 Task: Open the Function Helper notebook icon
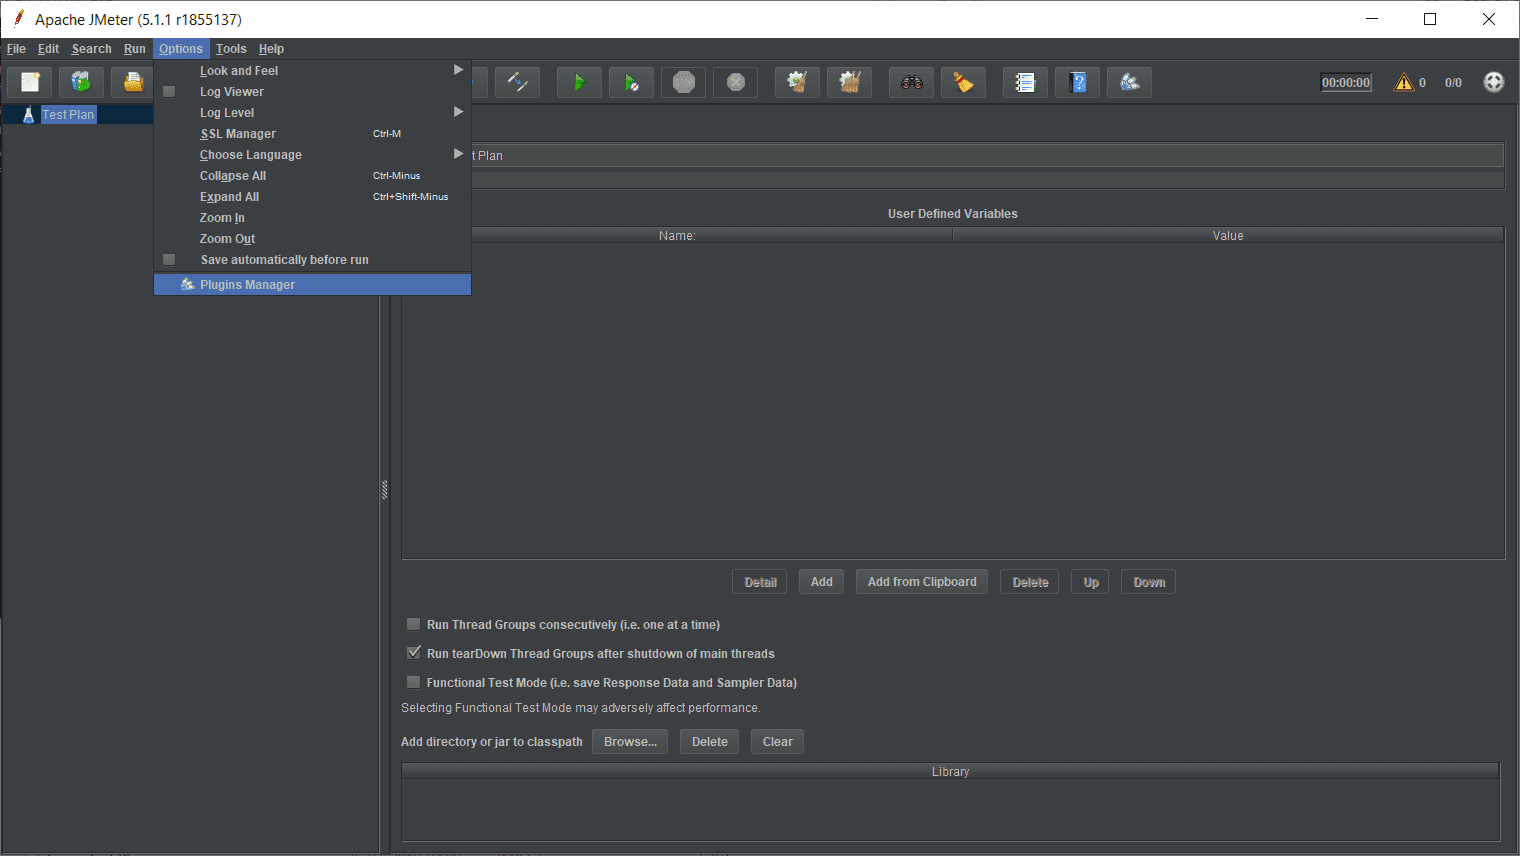[x=1026, y=82]
